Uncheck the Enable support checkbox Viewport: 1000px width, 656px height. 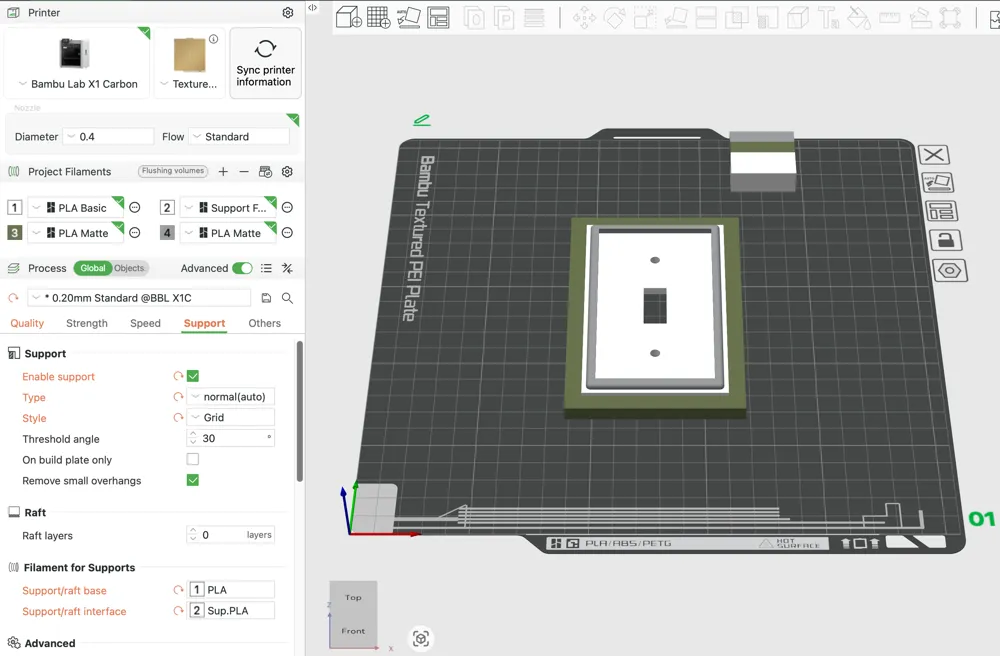tap(193, 376)
